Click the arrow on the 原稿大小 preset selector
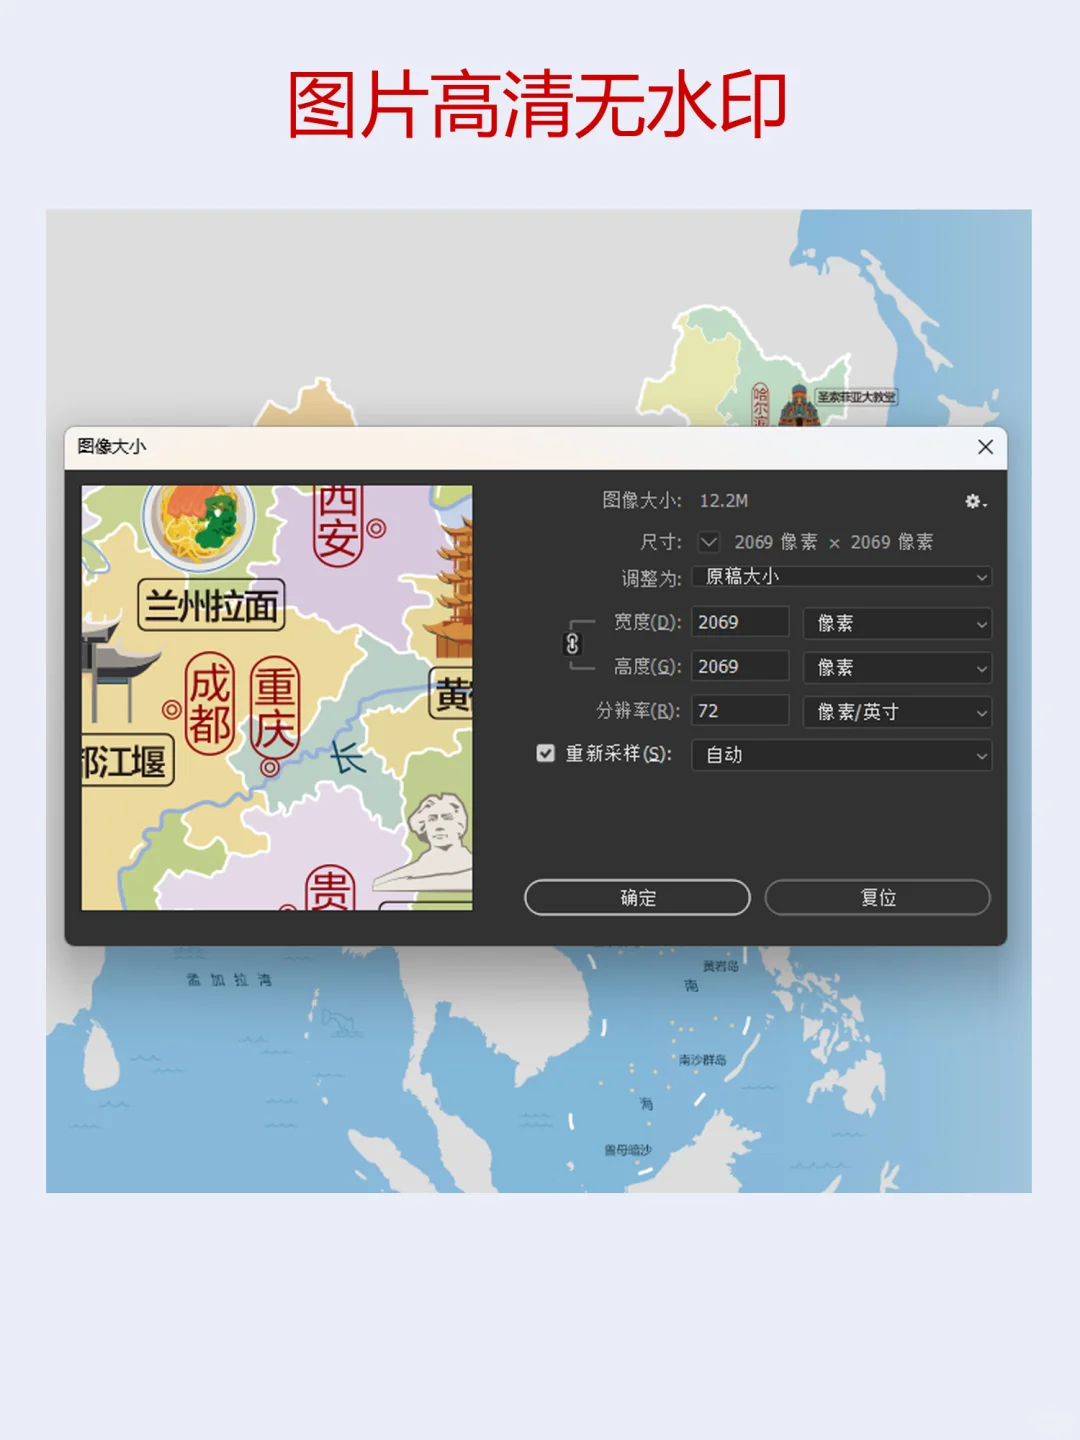The height and width of the screenshot is (1440, 1080). pyautogui.click(x=982, y=577)
